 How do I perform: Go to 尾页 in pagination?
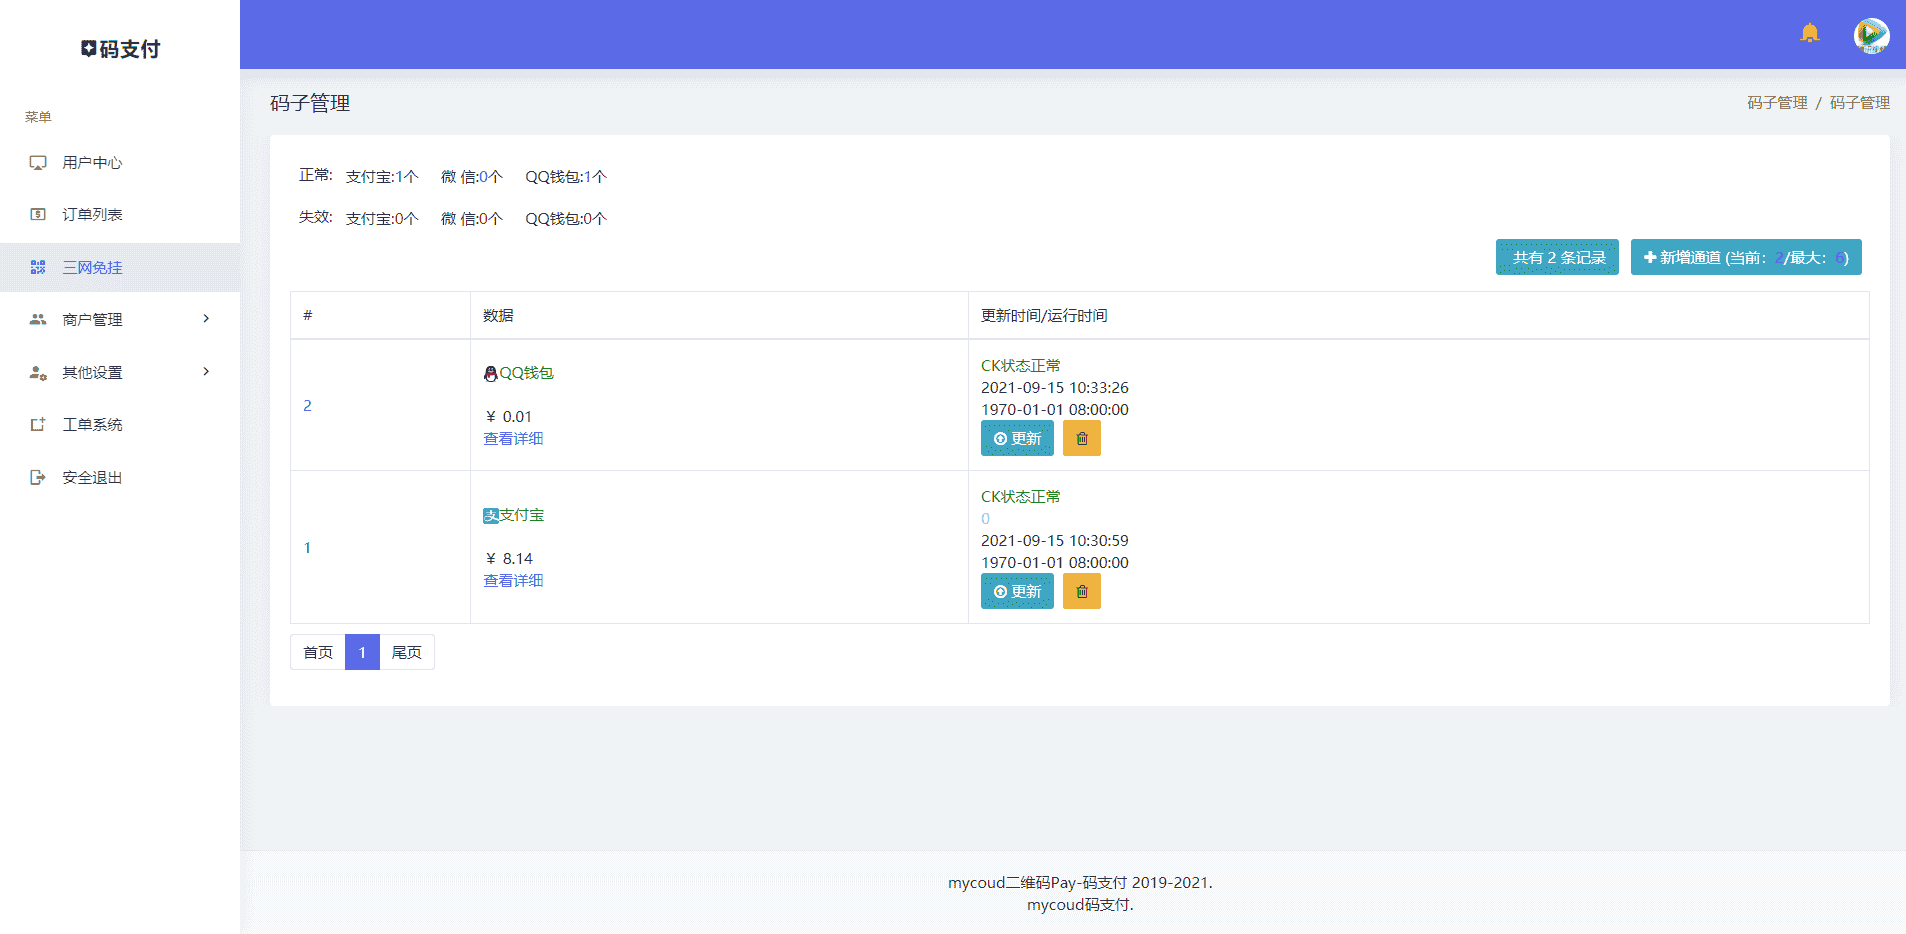pos(406,652)
